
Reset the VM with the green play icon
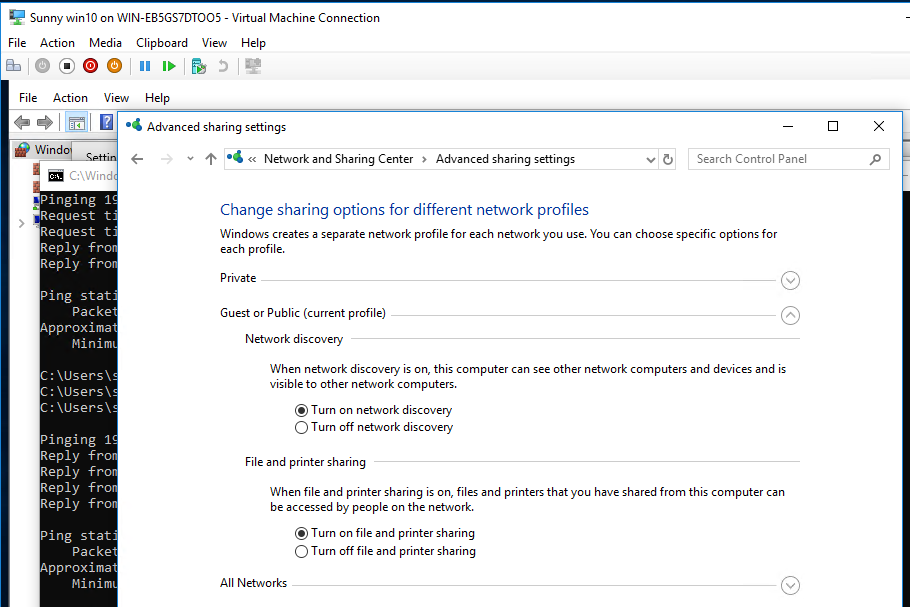169,66
